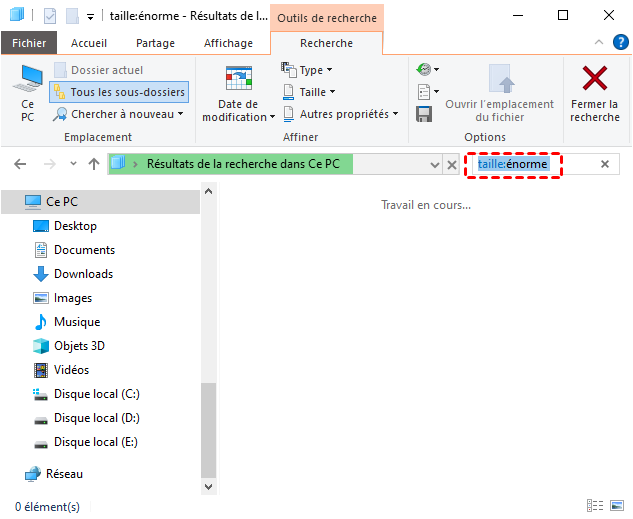Maximize the Explorer window
633x519 pixels.
pyautogui.click(x=563, y=15)
